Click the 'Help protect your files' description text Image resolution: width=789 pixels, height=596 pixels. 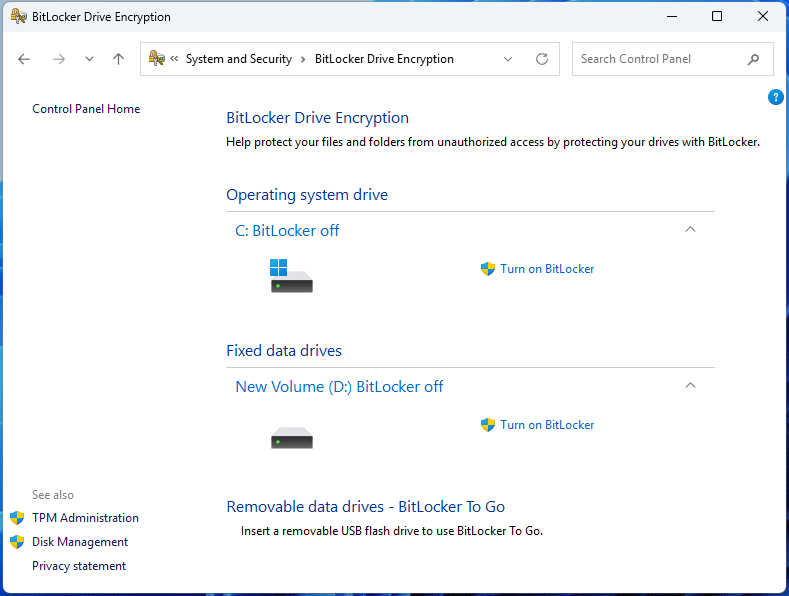click(493, 142)
